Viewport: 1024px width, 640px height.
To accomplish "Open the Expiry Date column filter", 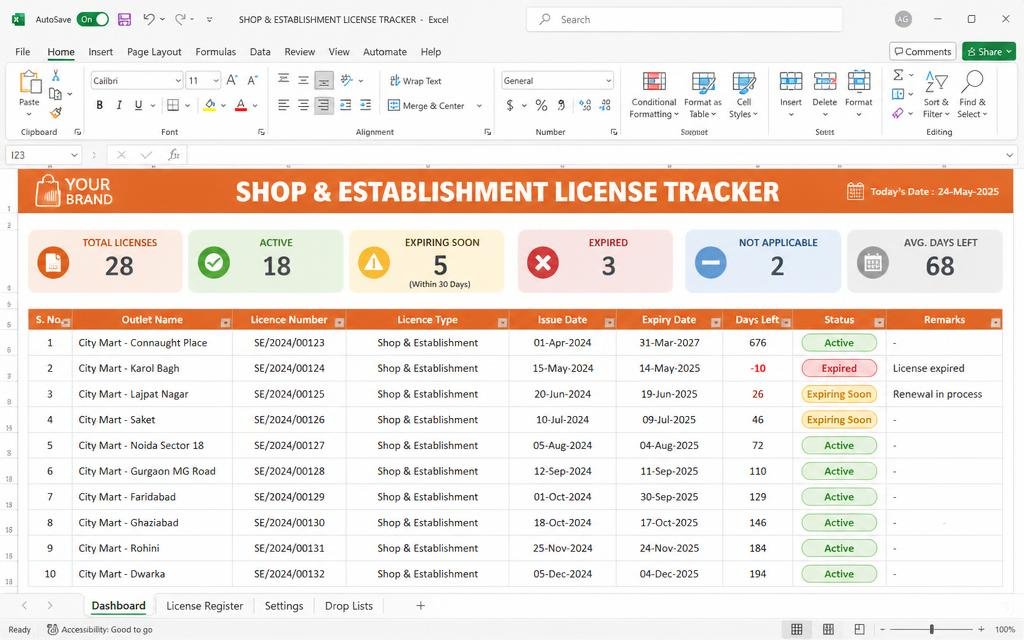I will [716, 323].
